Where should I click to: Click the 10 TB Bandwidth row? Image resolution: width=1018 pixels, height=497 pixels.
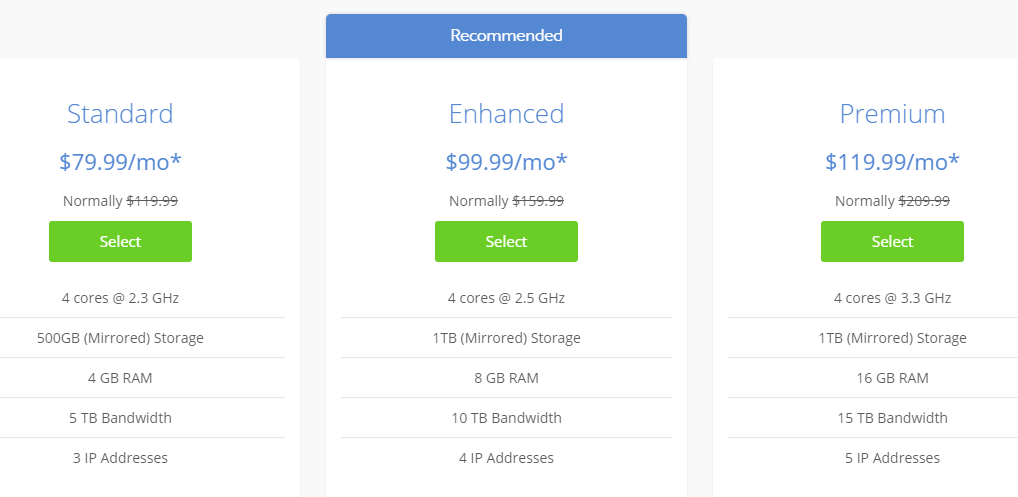[506, 418]
